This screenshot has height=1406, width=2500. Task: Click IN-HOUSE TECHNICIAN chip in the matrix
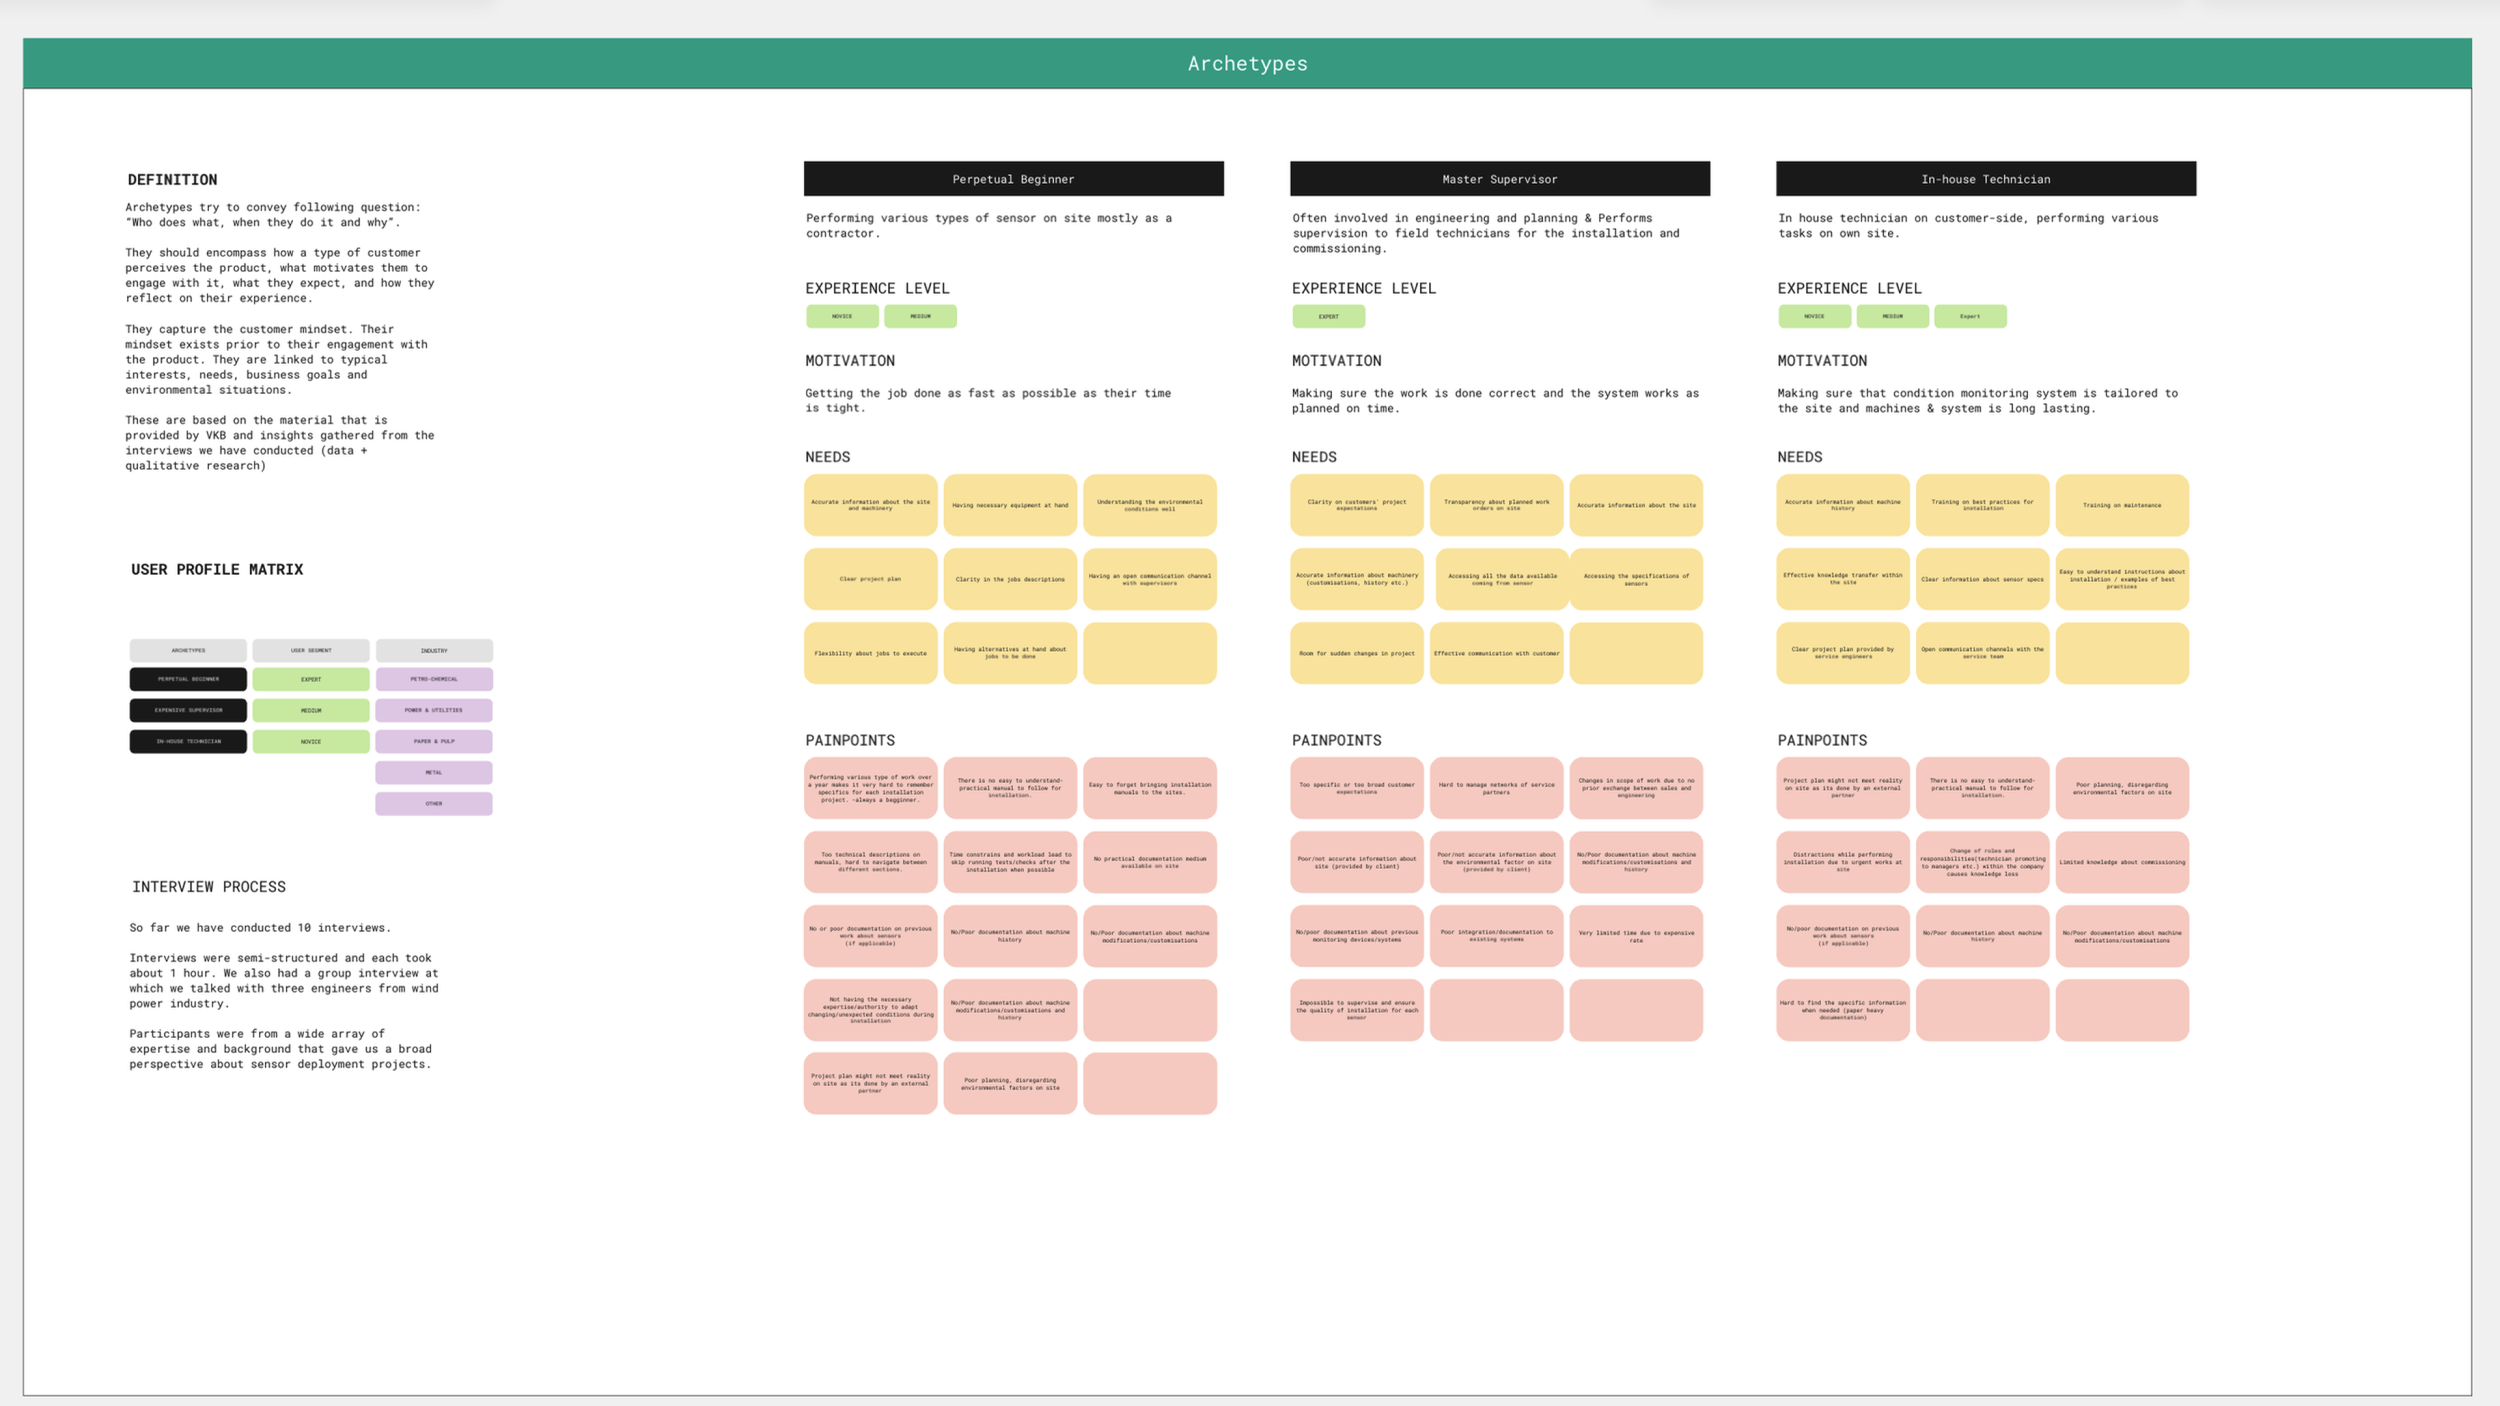pos(188,741)
